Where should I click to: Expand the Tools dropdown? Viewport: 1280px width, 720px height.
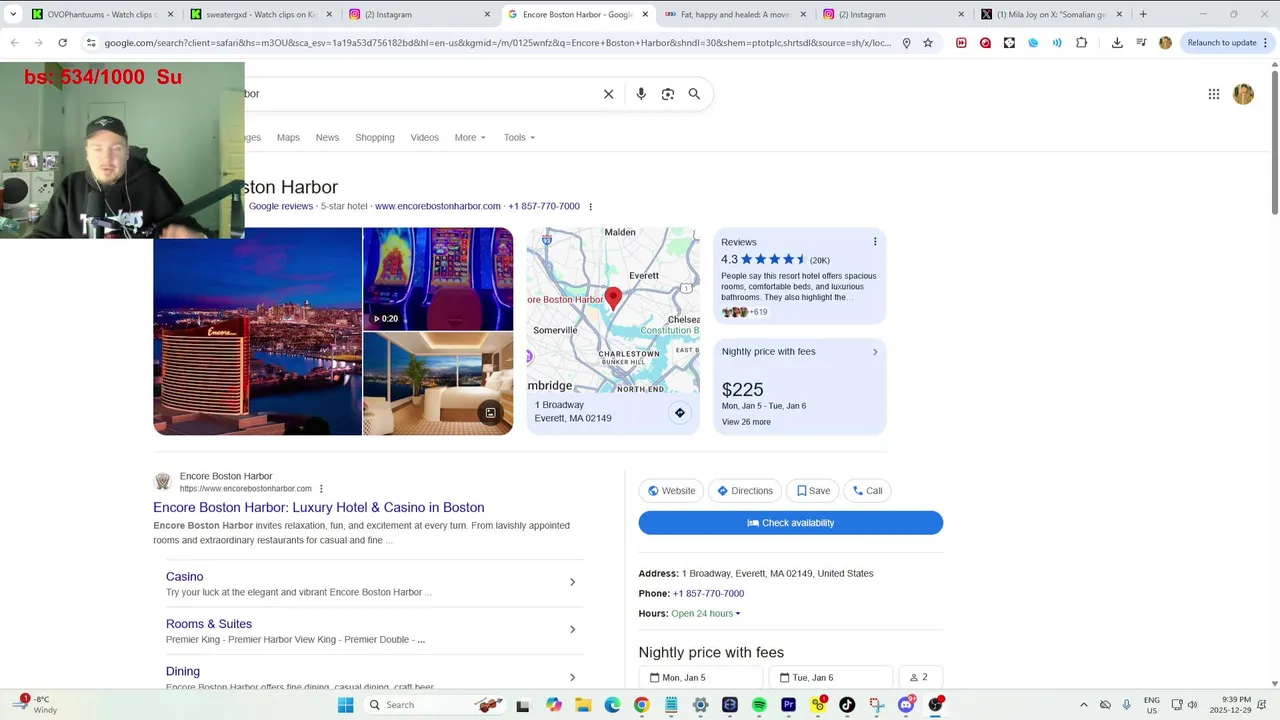click(519, 137)
